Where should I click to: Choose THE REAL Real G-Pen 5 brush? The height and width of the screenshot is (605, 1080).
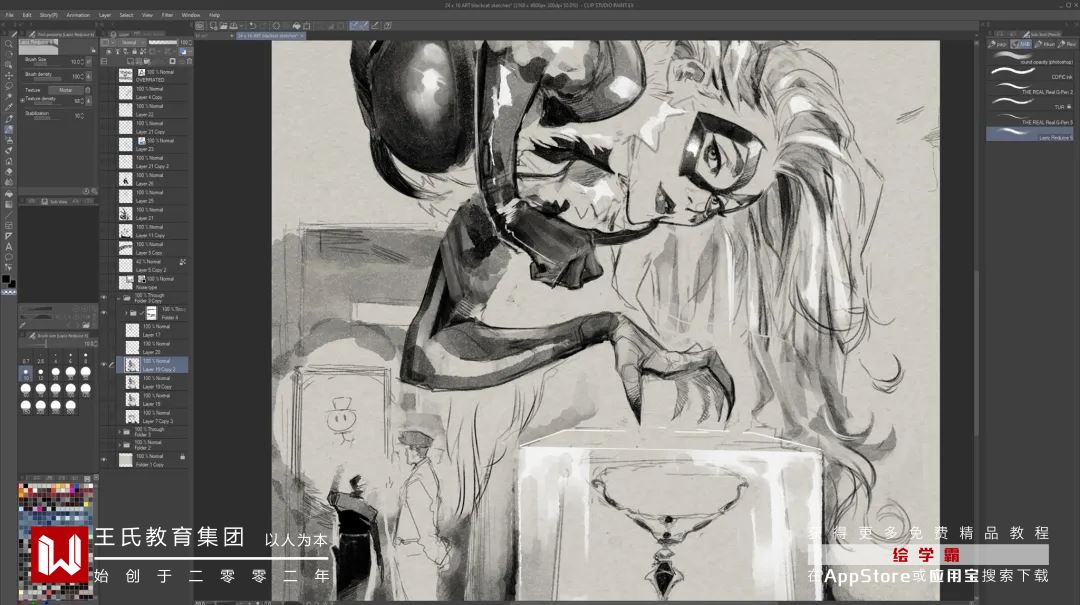(1030, 119)
